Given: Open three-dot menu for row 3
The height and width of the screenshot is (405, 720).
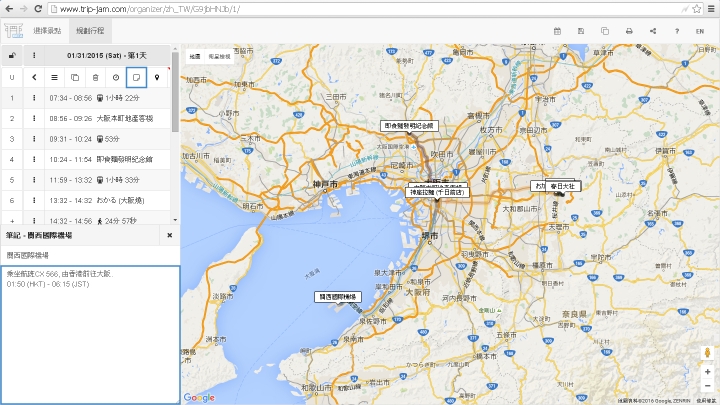Looking at the screenshot, I should [x=34, y=139].
